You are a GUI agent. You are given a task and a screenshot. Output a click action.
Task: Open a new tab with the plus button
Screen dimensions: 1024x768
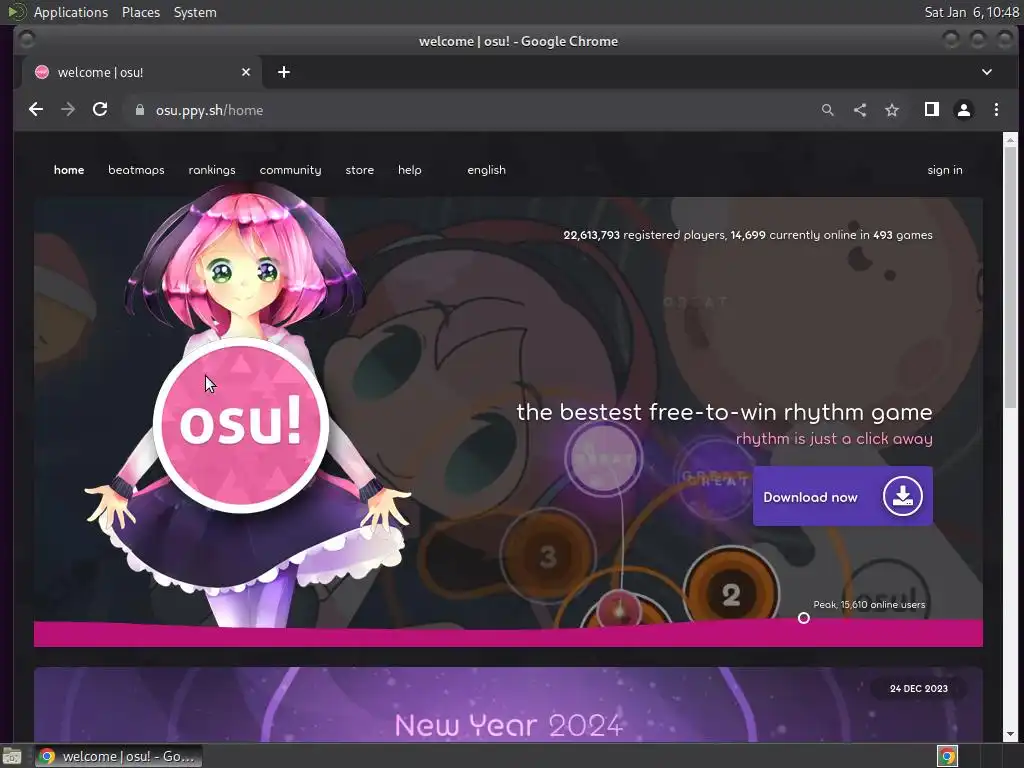(x=283, y=72)
